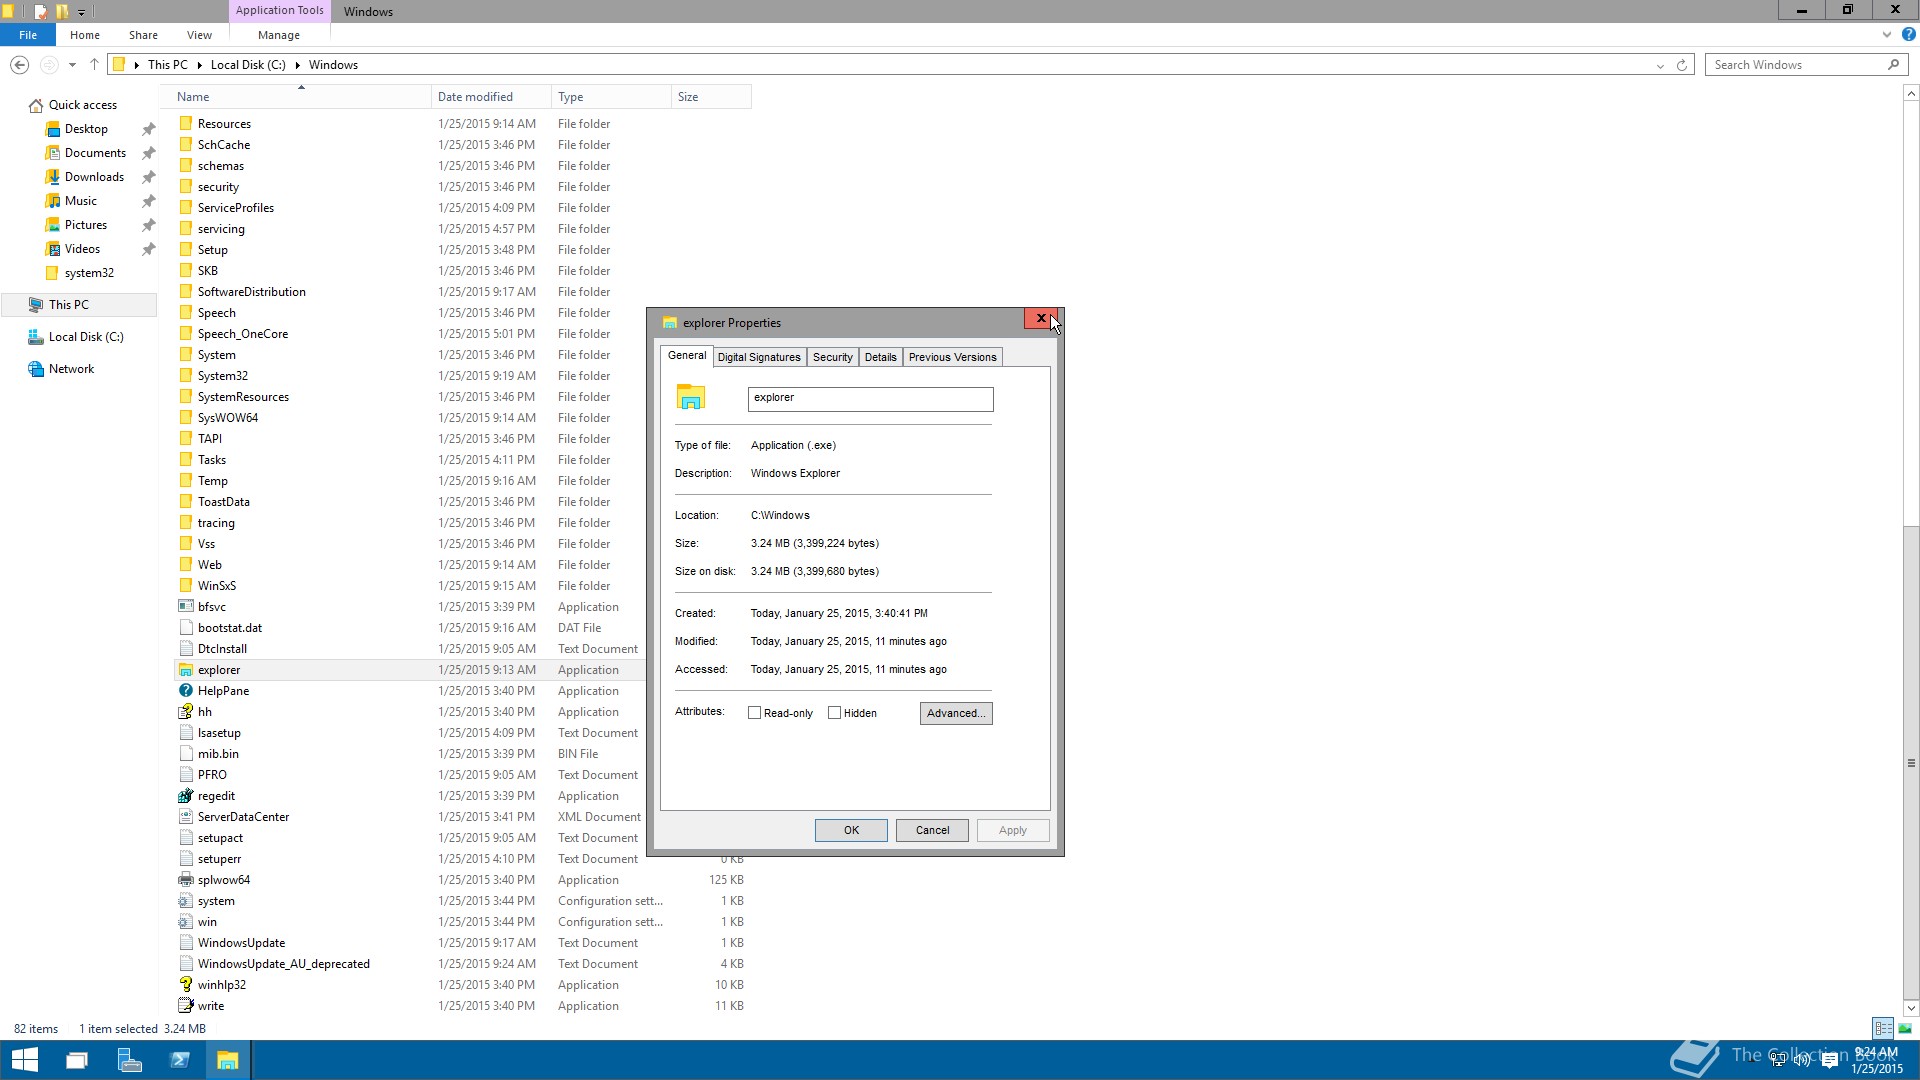
Task: Switch to Details view in status bar
Action: coord(1883,1028)
